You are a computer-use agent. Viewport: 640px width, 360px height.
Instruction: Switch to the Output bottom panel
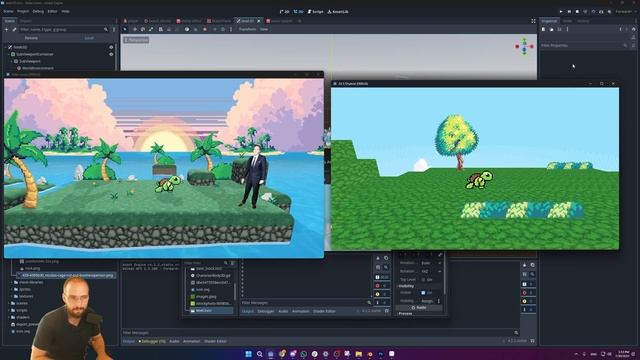point(129,341)
